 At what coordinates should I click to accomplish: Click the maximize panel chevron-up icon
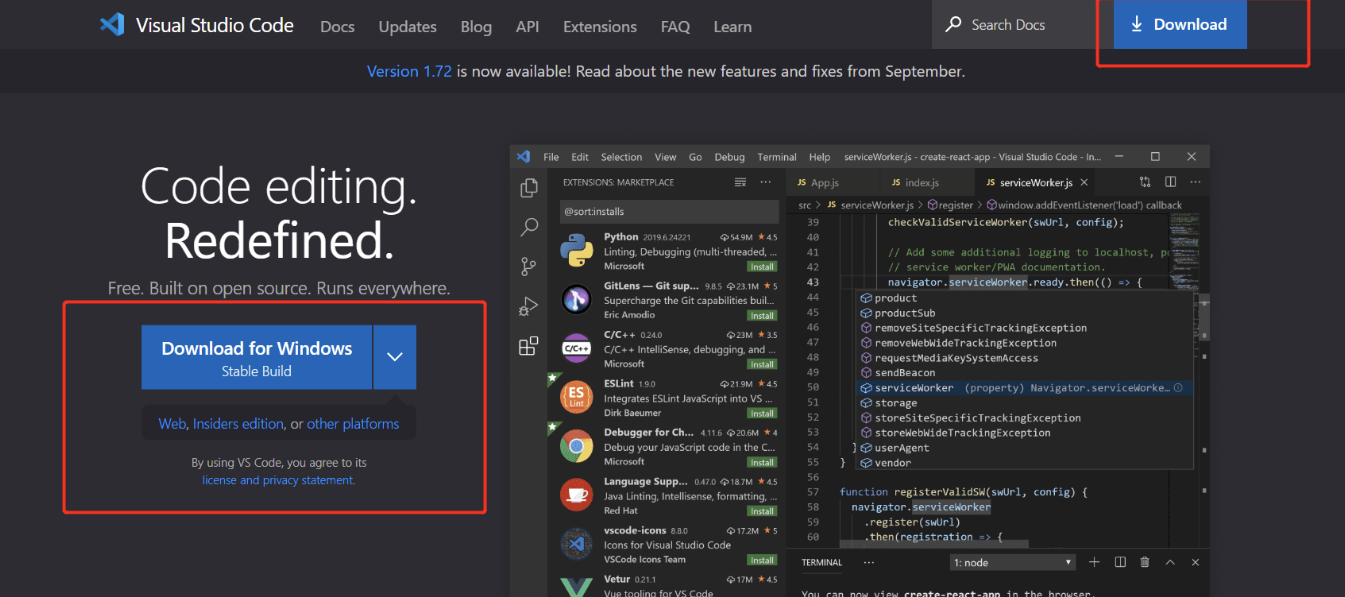click(x=1170, y=562)
